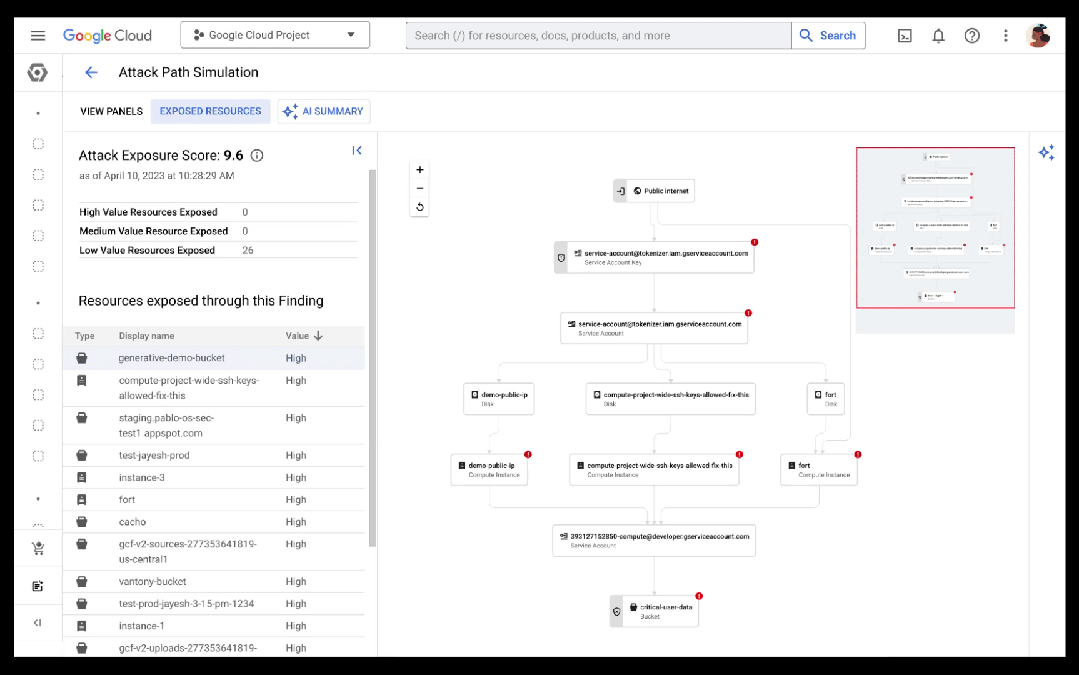Screen dimensions: 1079x675
Task: Click the critical-user-data Bucket node
Action: point(654,611)
